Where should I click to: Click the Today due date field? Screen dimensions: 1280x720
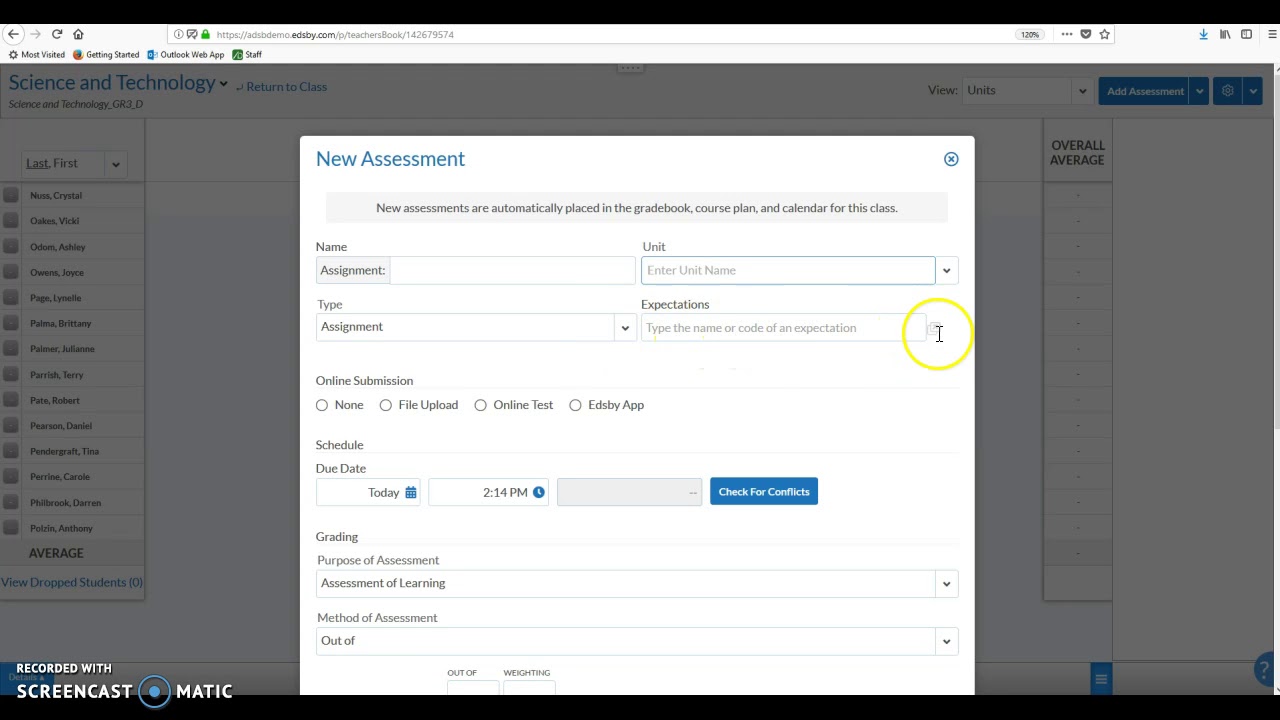pos(368,492)
